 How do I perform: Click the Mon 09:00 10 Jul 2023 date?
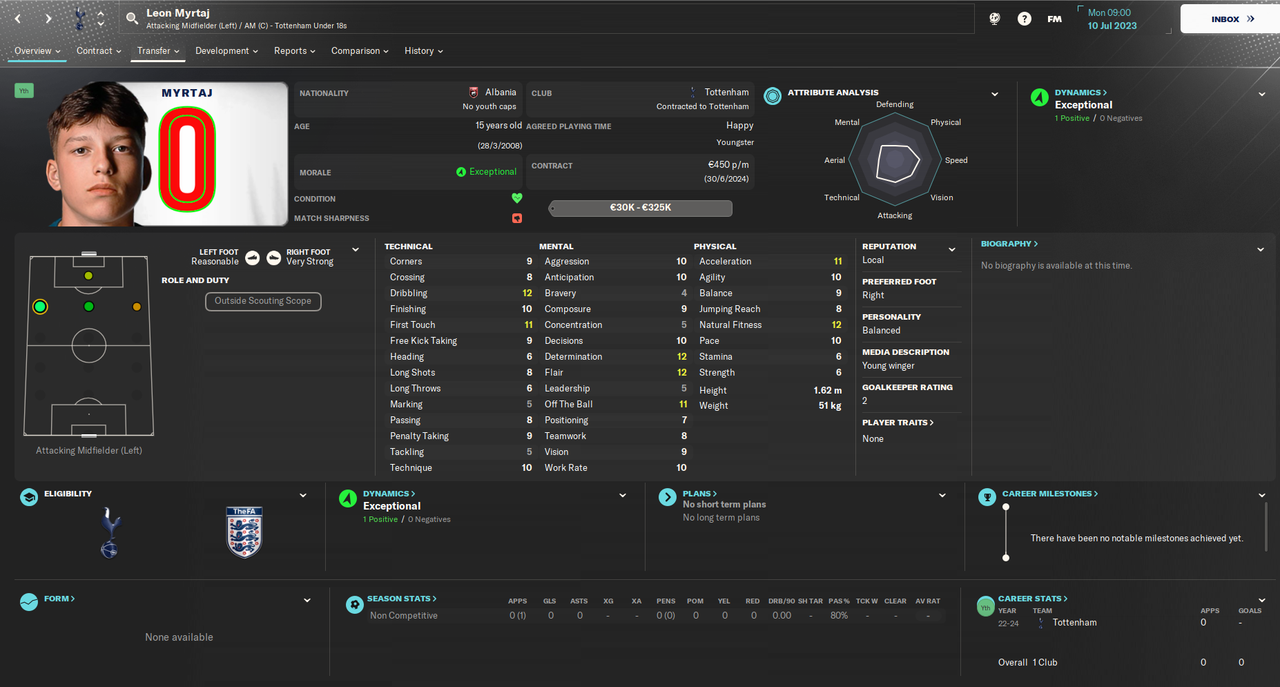coord(1112,19)
